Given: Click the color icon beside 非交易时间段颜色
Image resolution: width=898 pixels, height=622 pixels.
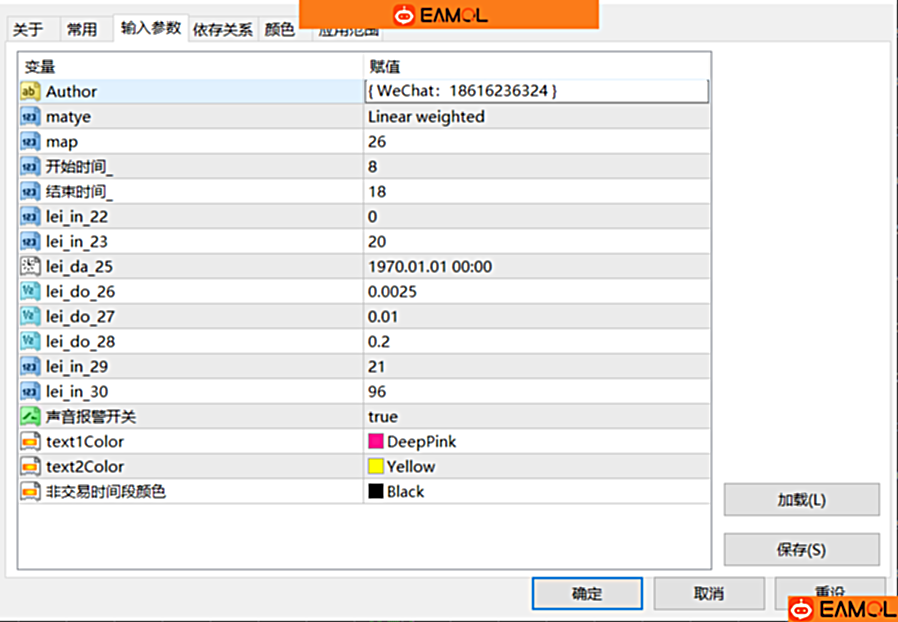Looking at the screenshot, I should point(29,492).
